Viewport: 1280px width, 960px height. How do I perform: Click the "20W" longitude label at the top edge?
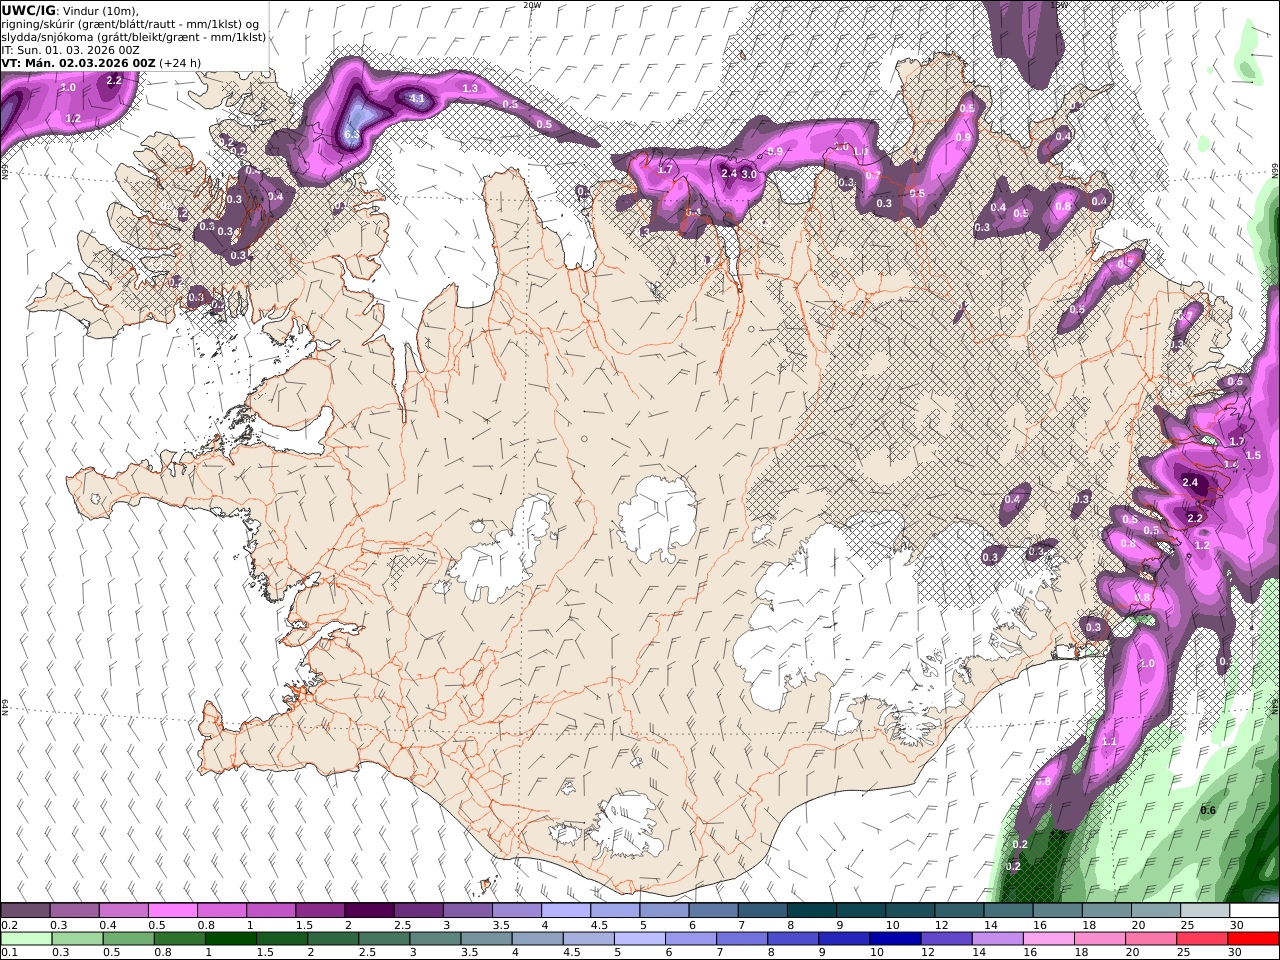pos(533,5)
